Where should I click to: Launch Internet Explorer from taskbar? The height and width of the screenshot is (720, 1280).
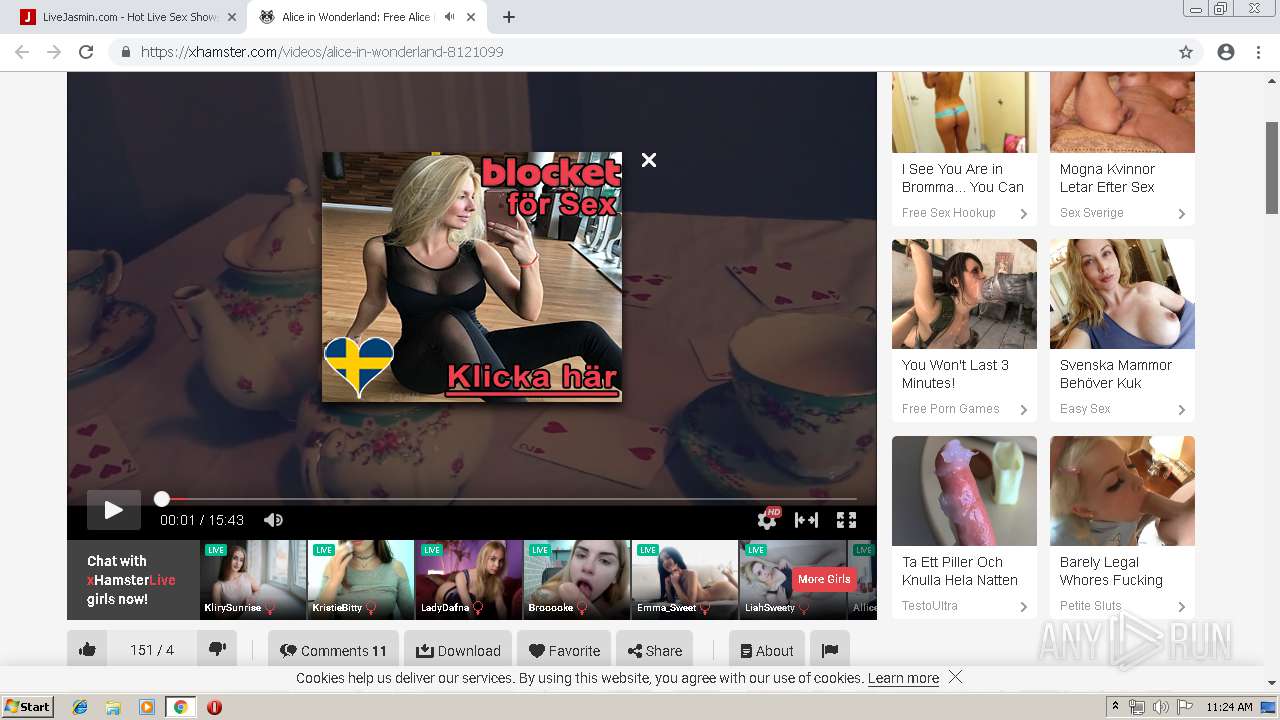point(80,707)
